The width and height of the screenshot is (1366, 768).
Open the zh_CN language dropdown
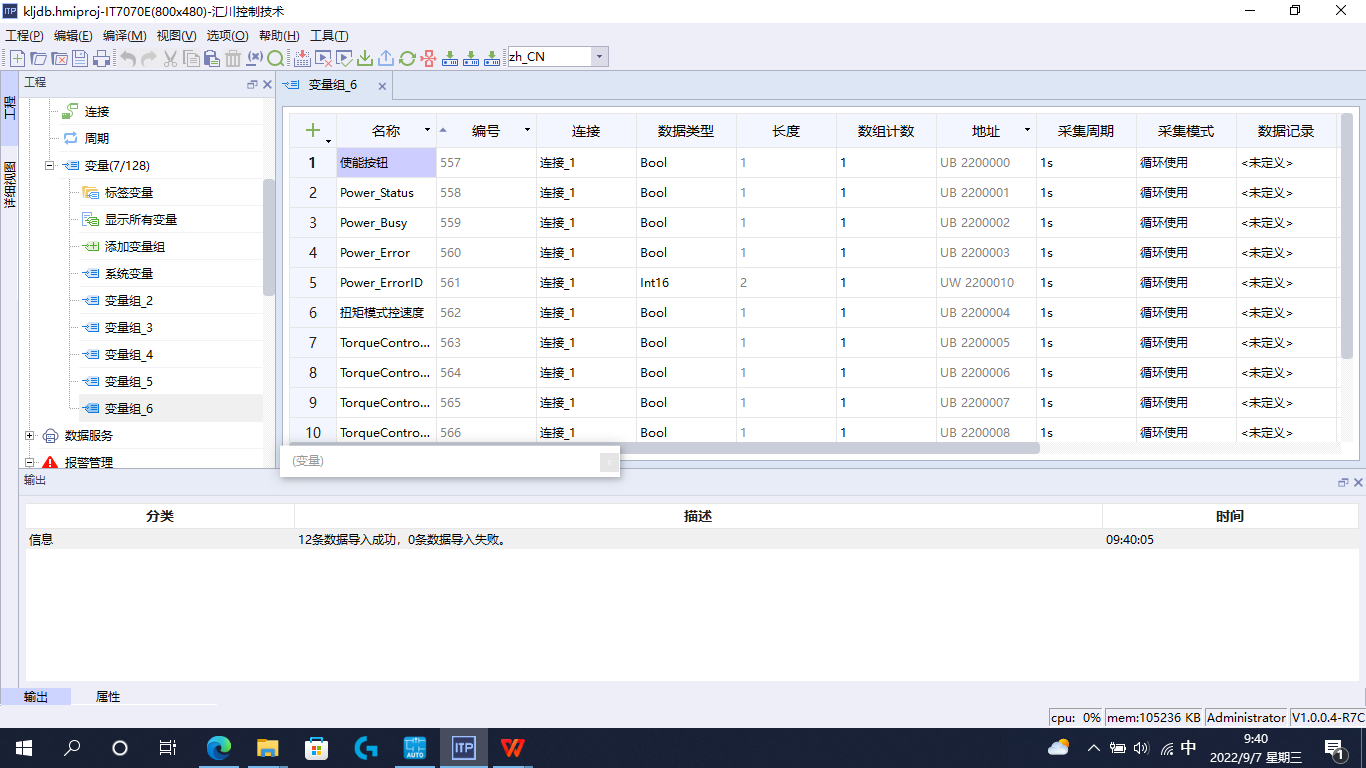tap(600, 57)
